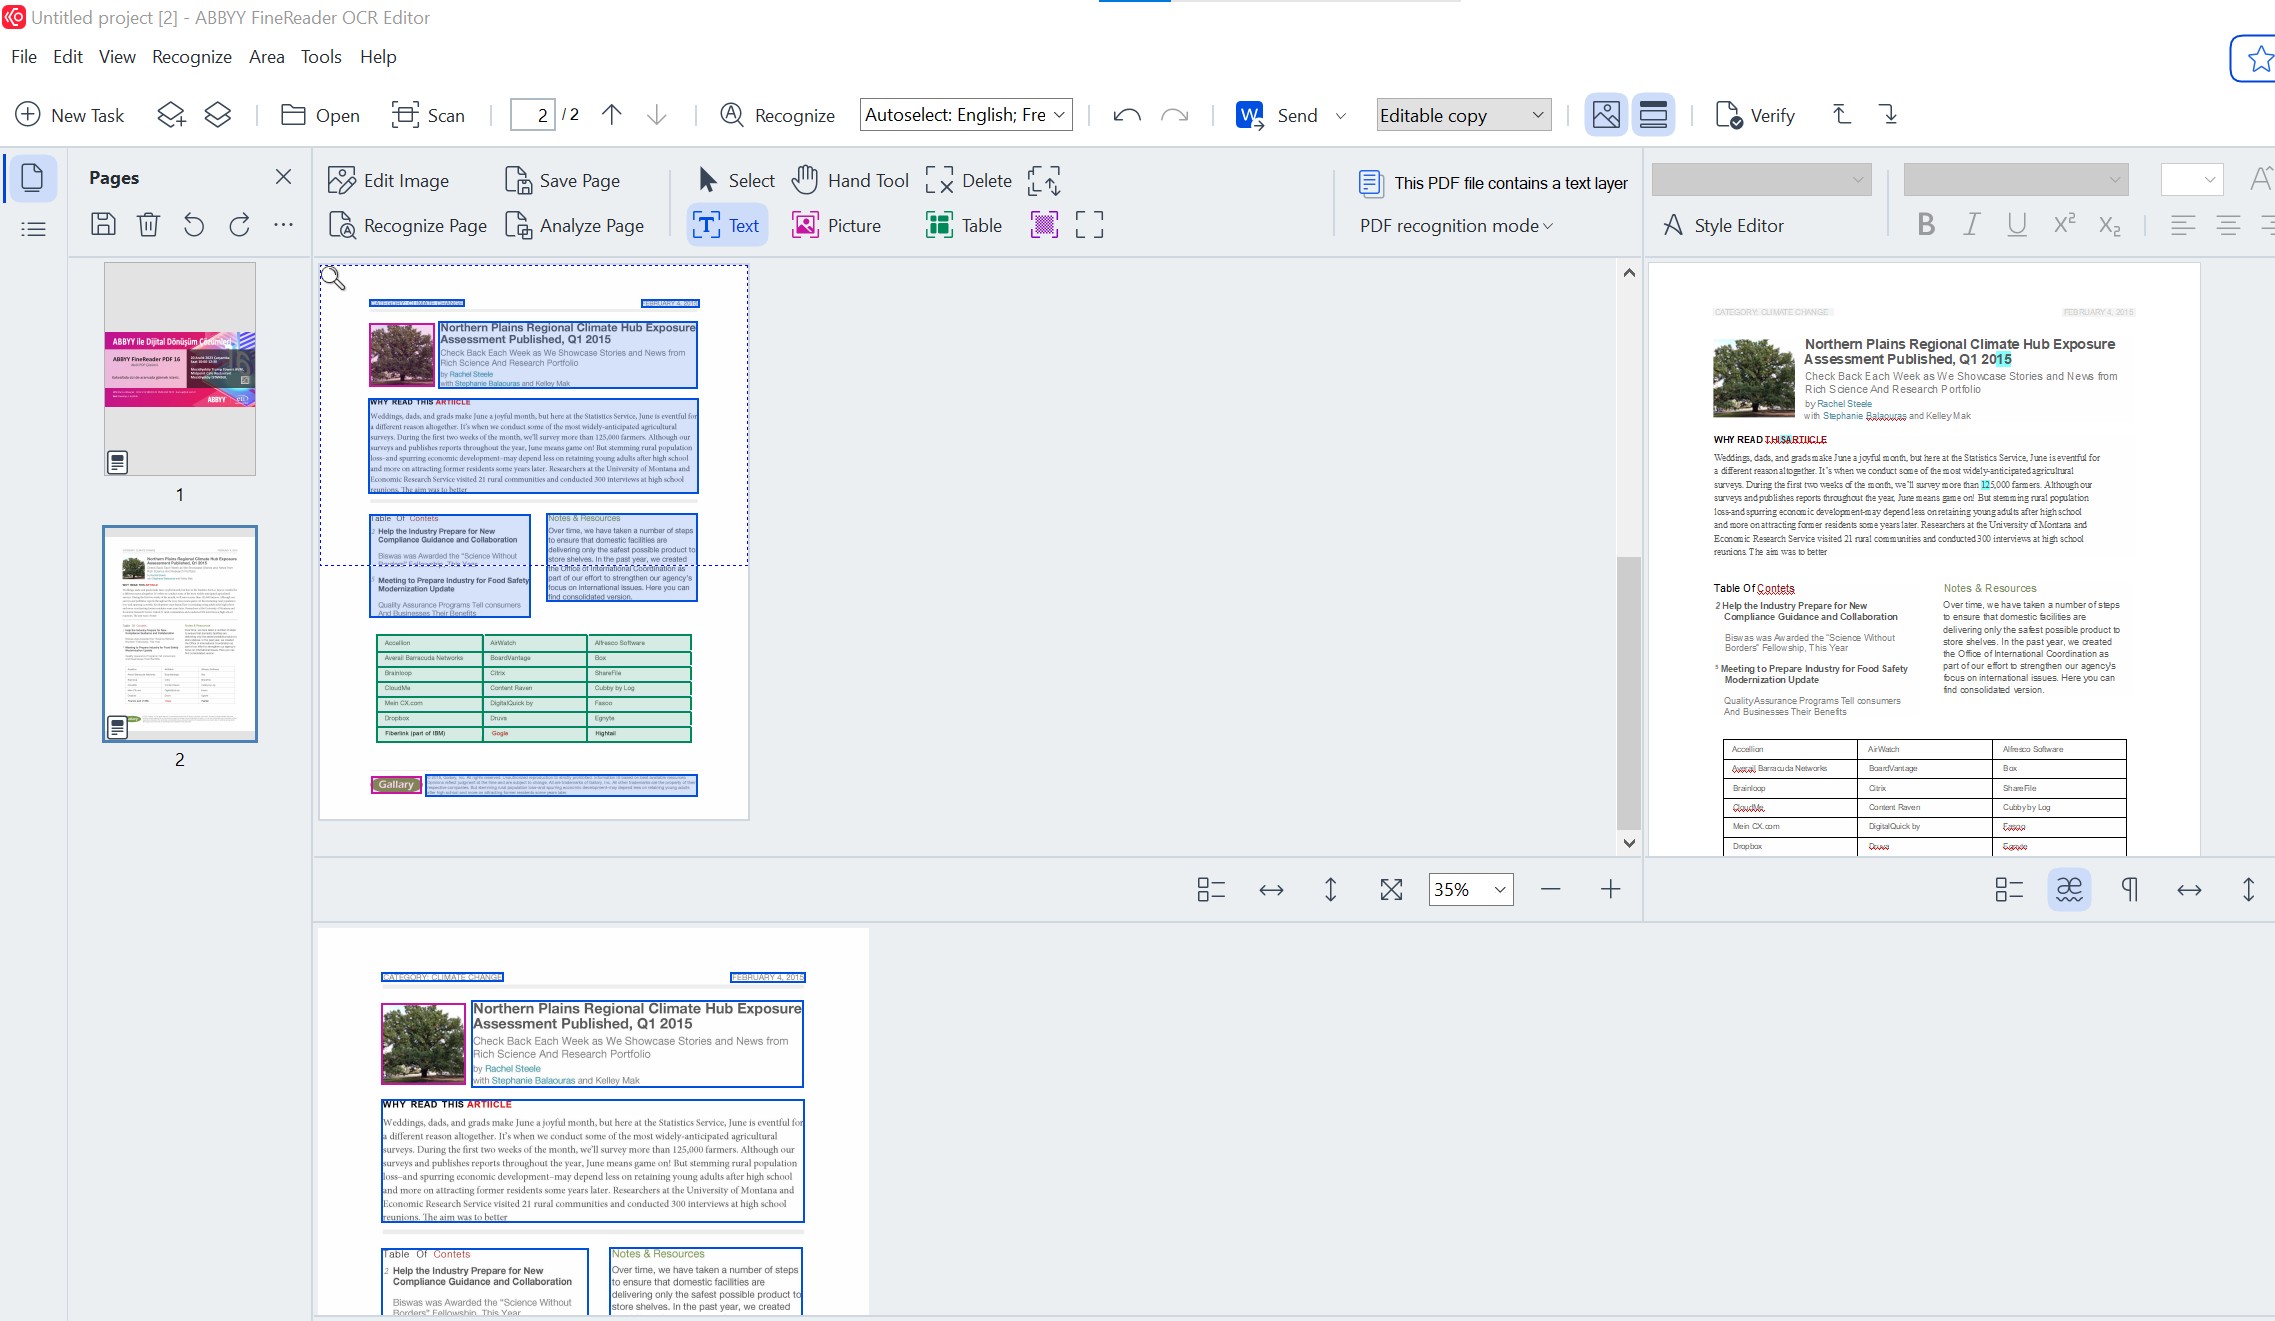Click the Recognize toolbar button

tap(777, 115)
